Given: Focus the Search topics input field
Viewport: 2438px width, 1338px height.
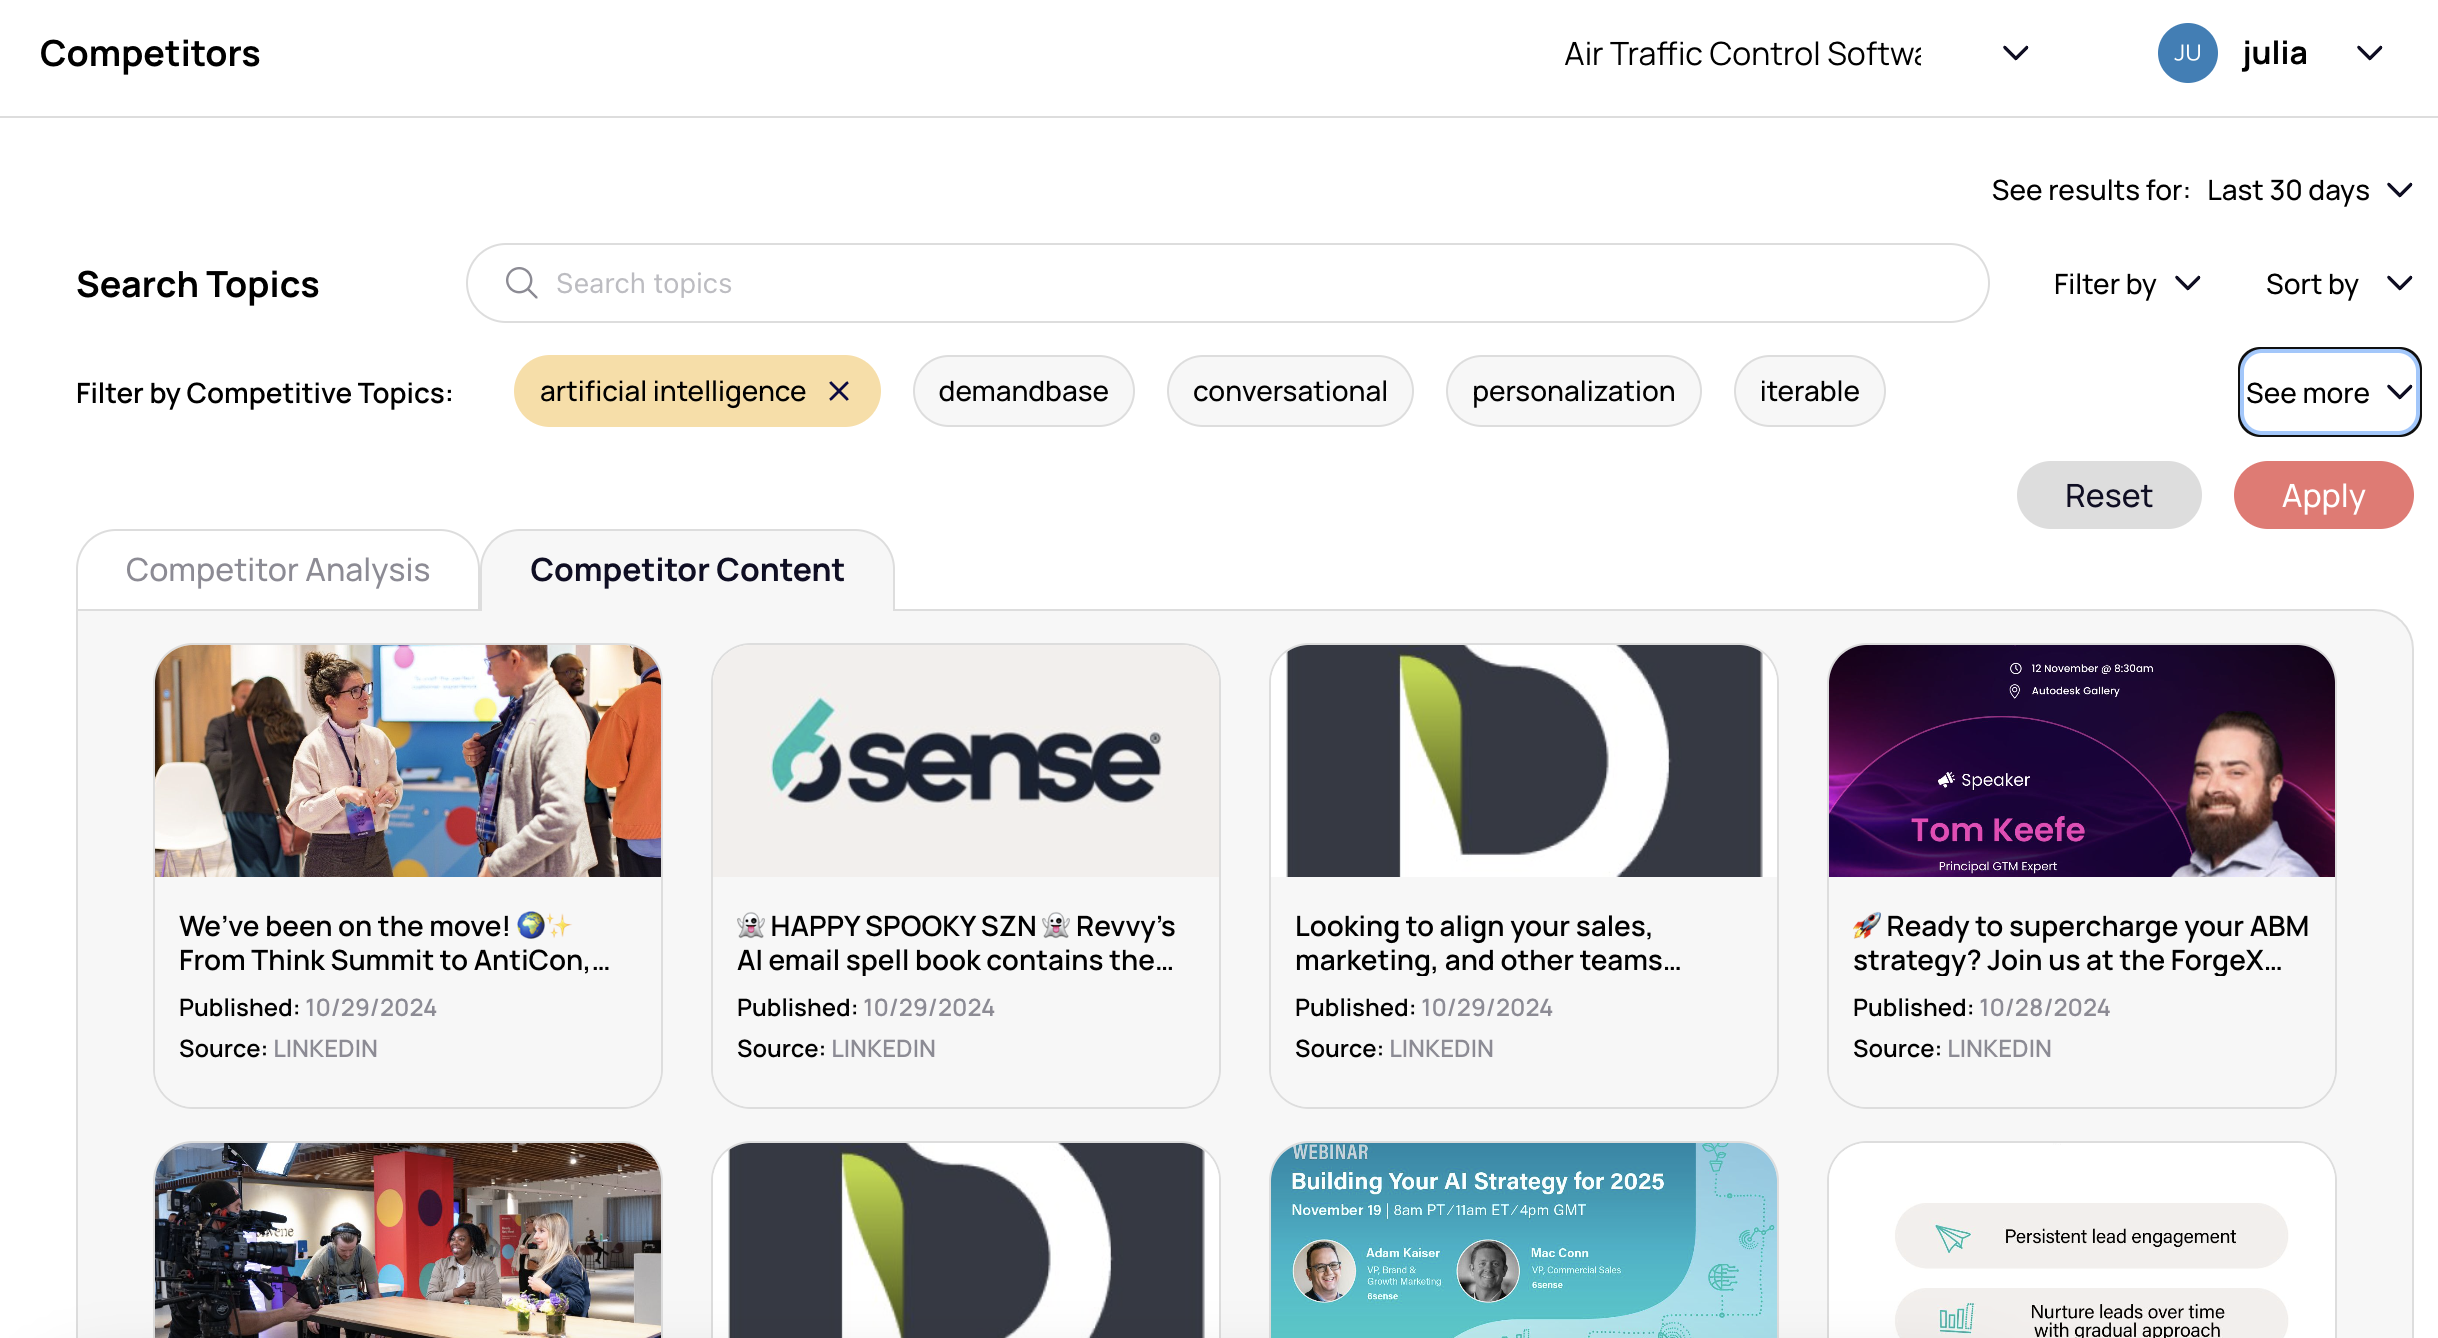Looking at the screenshot, I should pos(1226,283).
